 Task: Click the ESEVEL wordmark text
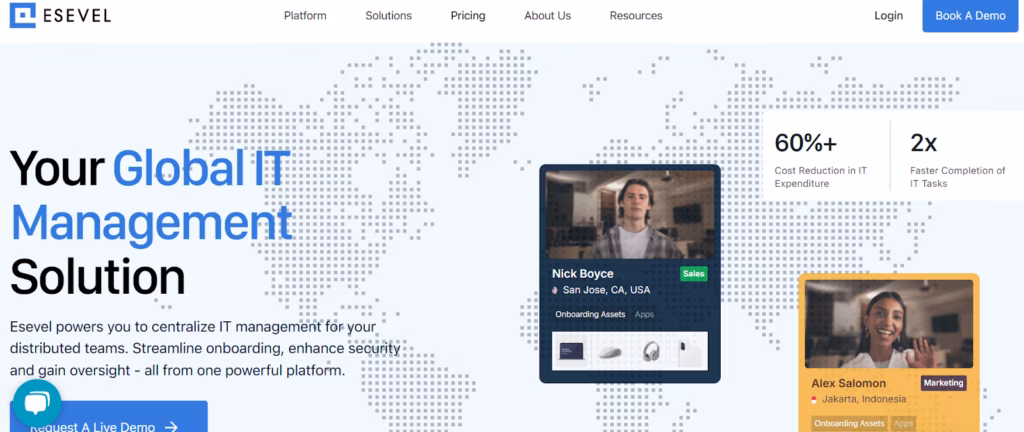tap(77, 16)
